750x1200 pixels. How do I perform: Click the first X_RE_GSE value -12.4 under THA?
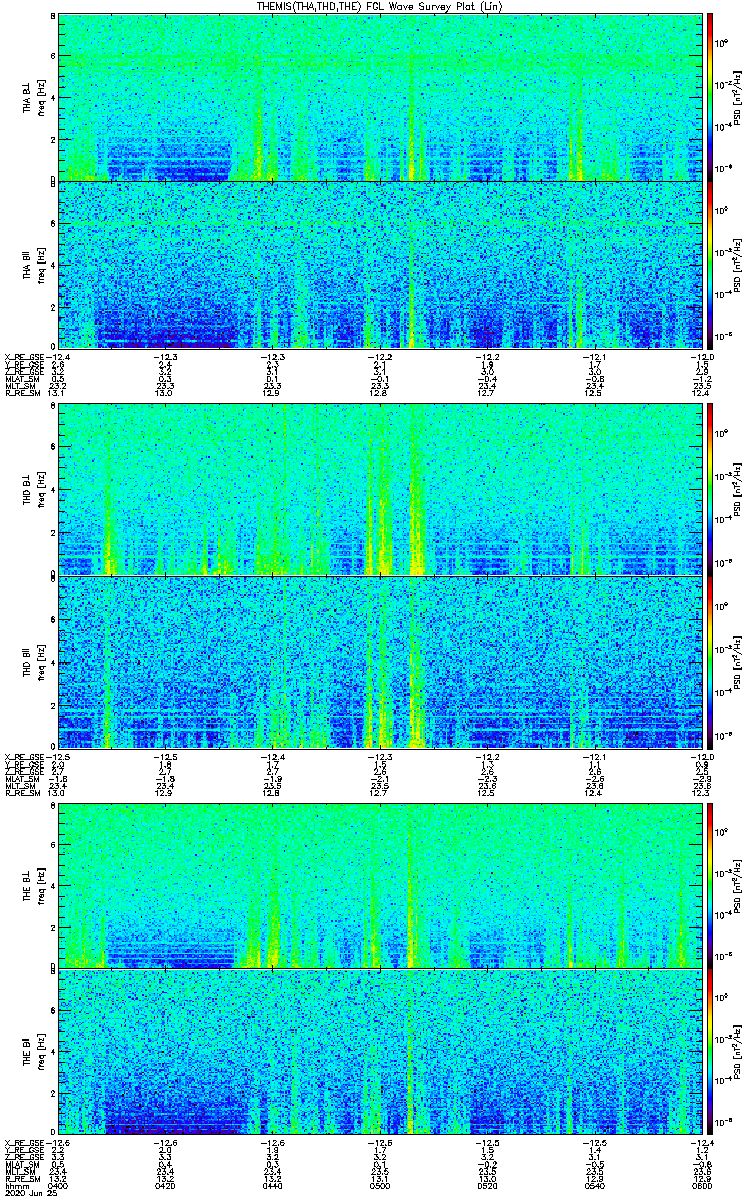(x=57, y=357)
